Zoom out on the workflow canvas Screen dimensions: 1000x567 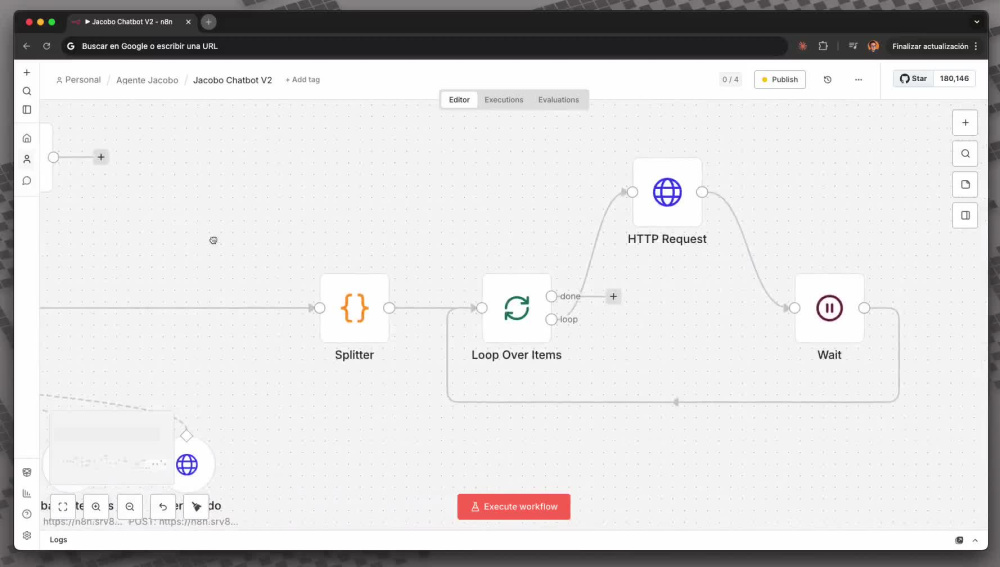129,506
